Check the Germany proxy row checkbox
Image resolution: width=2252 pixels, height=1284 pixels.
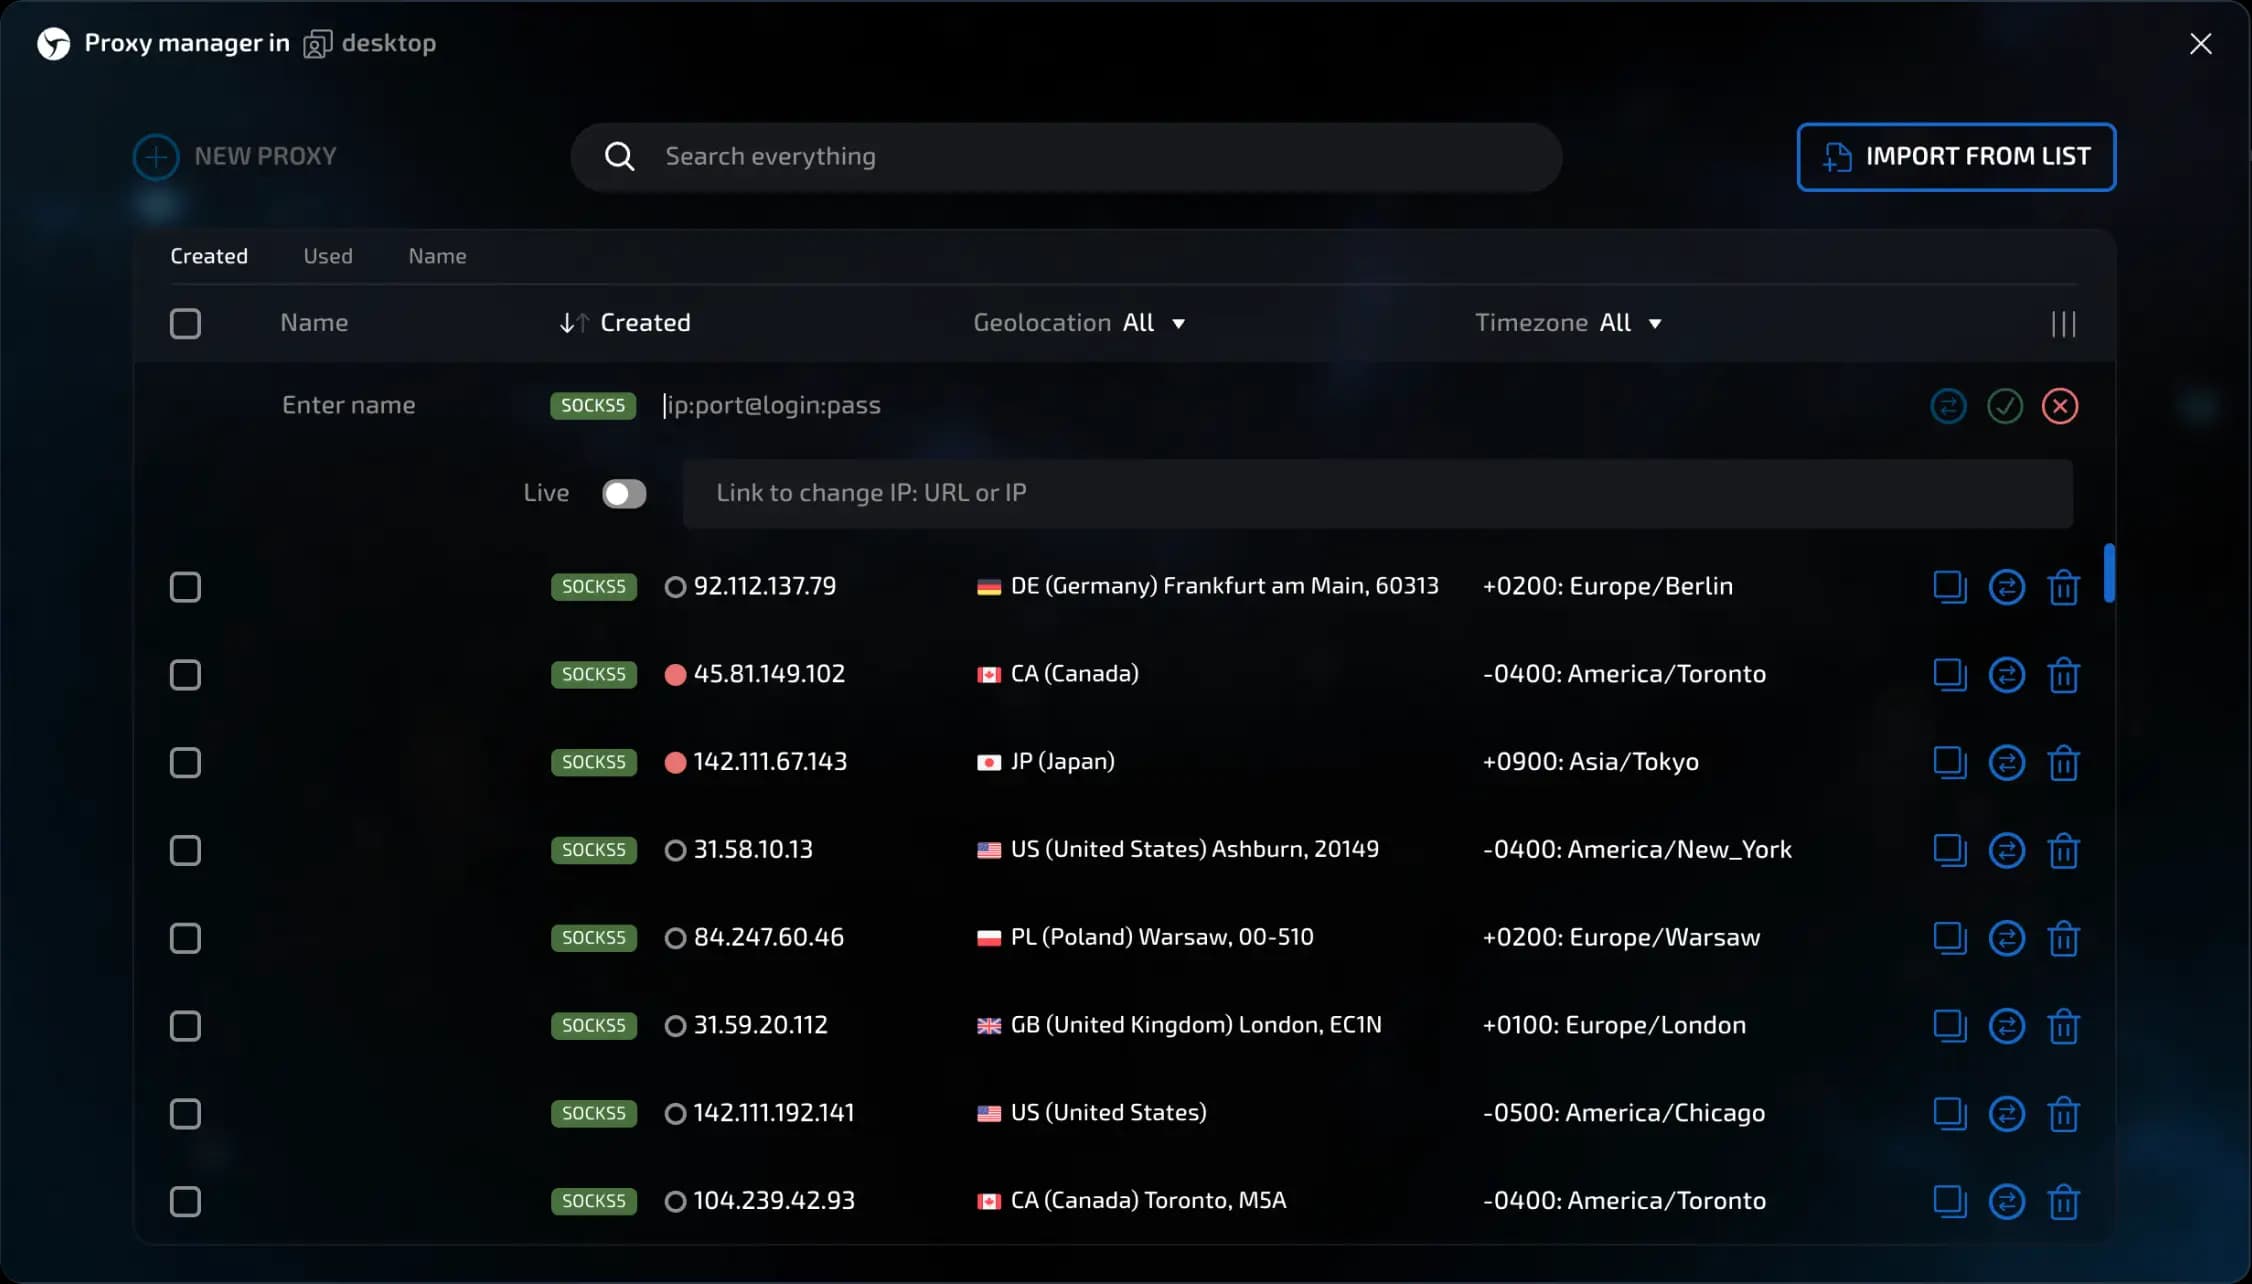(x=185, y=587)
